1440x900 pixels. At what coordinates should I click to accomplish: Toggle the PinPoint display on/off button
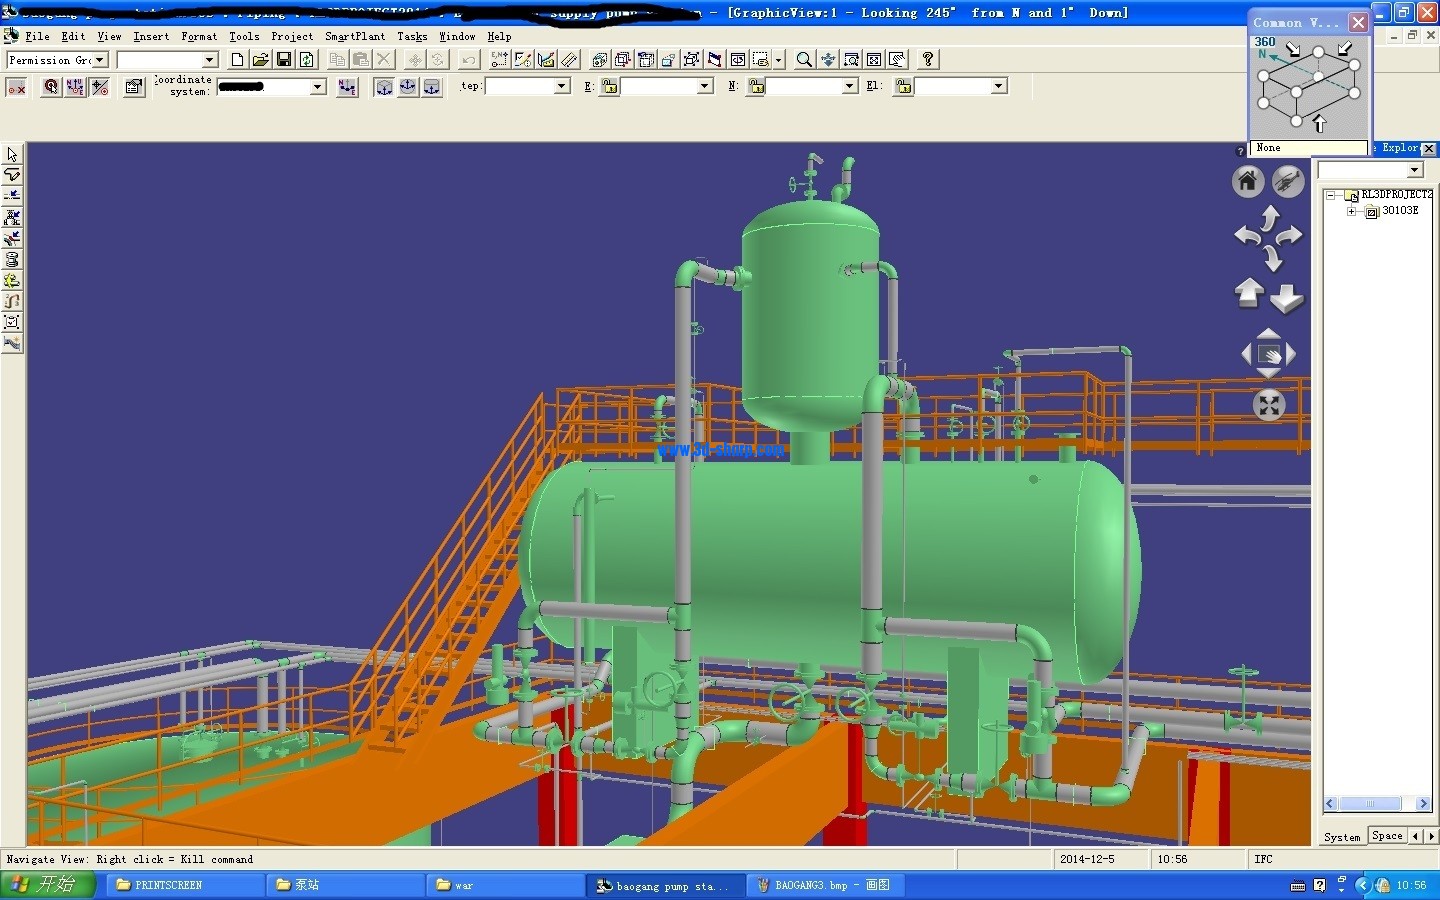tap(16, 87)
